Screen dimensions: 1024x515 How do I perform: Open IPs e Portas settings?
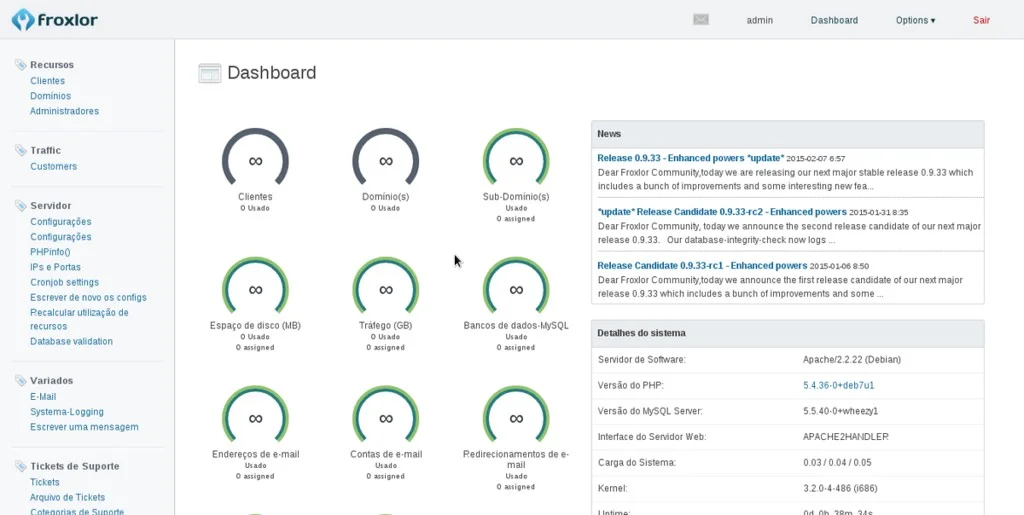55,267
